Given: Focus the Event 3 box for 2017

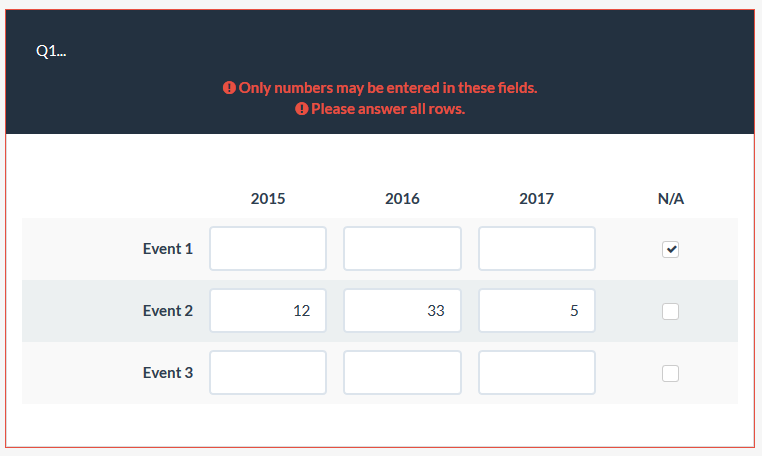Looking at the screenshot, I should (x=537, y=373).
